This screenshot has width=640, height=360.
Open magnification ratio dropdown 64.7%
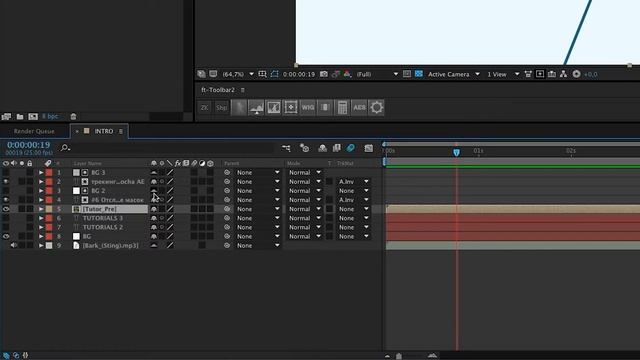(238, 74)
